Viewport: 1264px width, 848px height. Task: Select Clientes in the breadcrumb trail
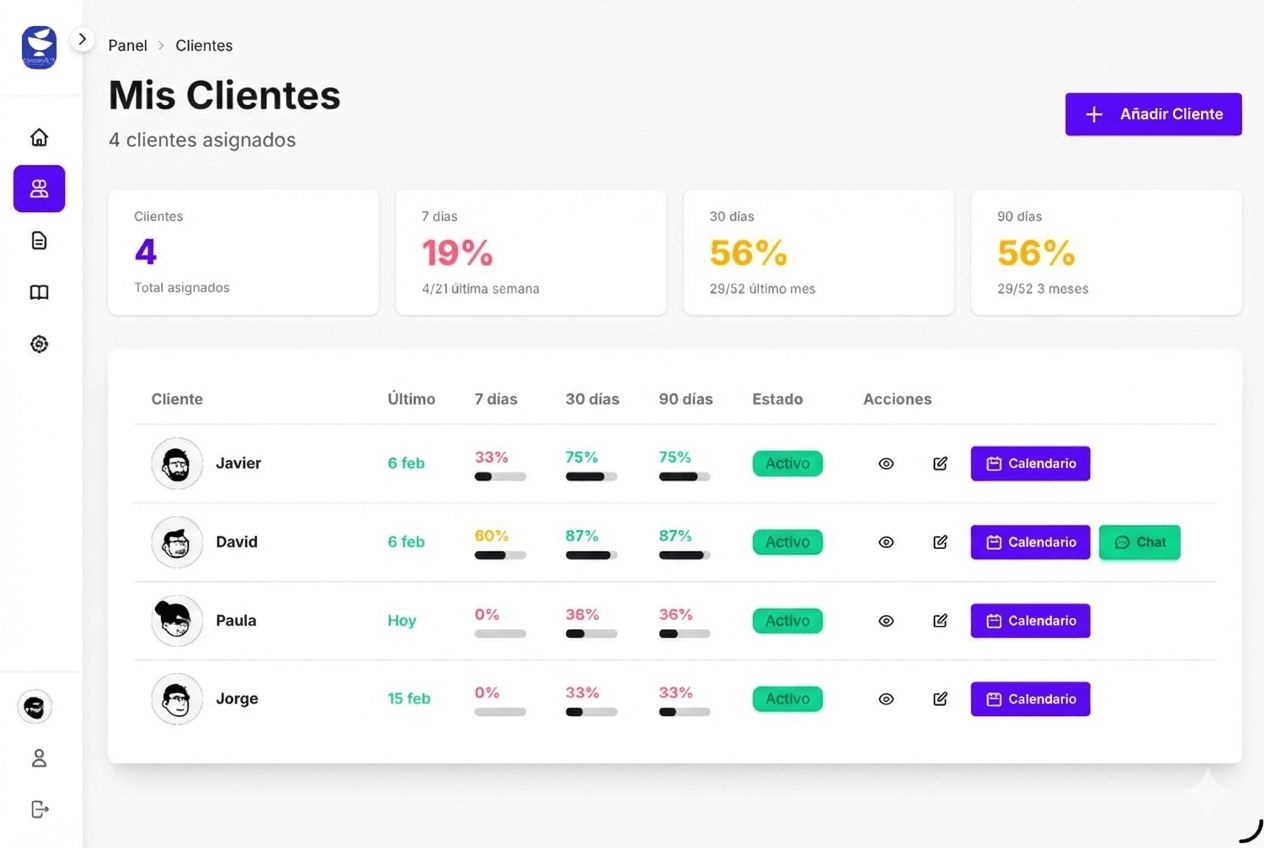point(204,45)
